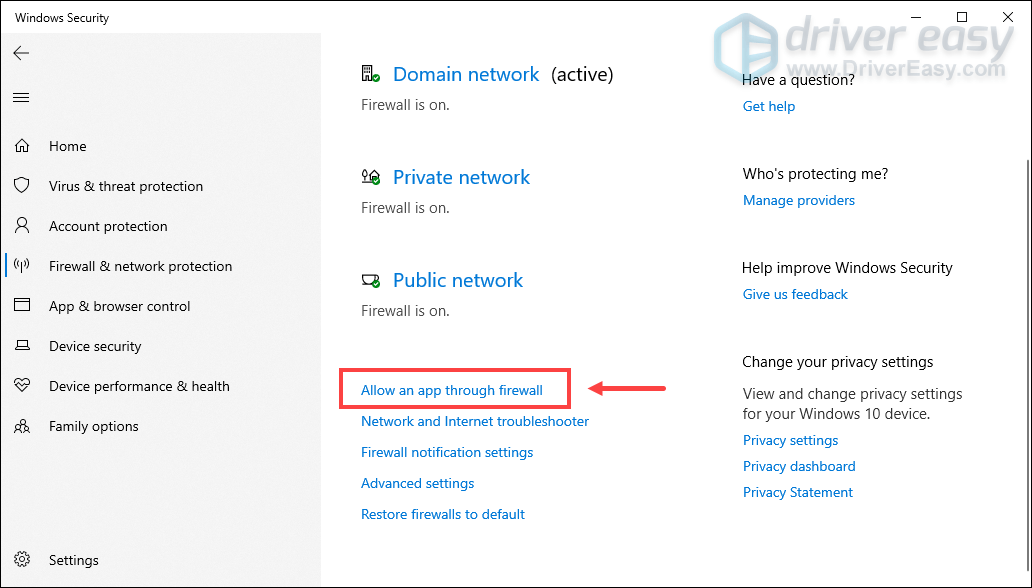Viewport: 1032px width, 588px height.
Task: Open the Private network settings
Action: pos(461,177)
